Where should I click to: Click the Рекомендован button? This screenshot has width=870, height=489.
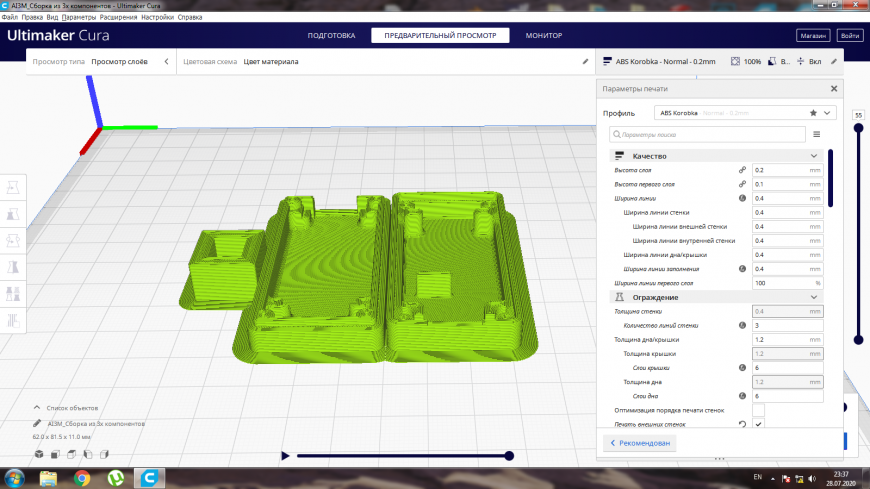click(x=640, y=443)
